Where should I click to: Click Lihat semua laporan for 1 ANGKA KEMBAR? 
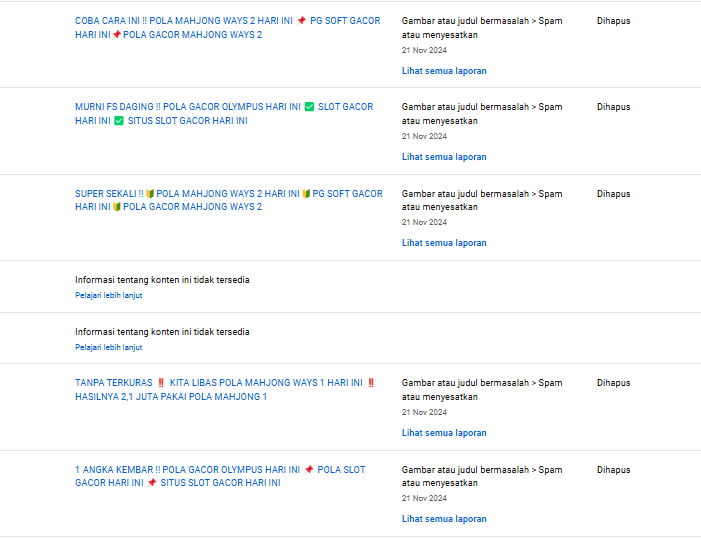pyautogui.click(x=444, y=519)
